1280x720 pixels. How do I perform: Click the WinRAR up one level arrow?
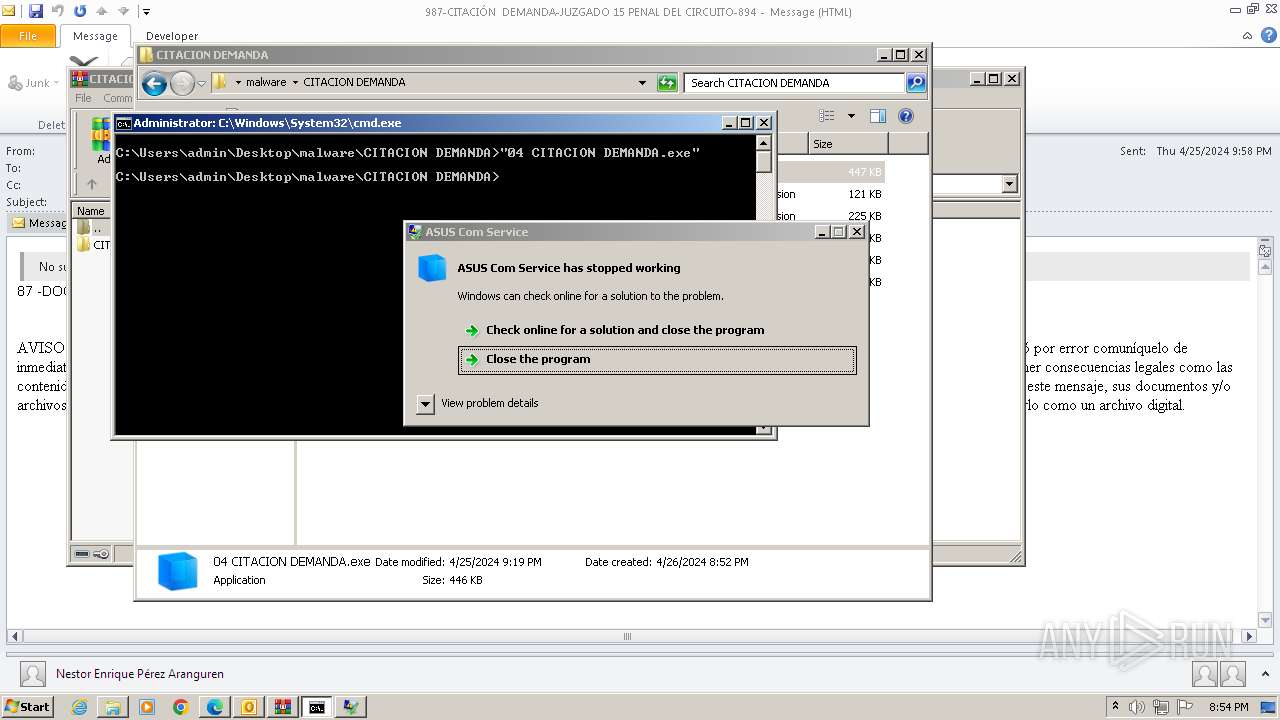click(92, 184)
